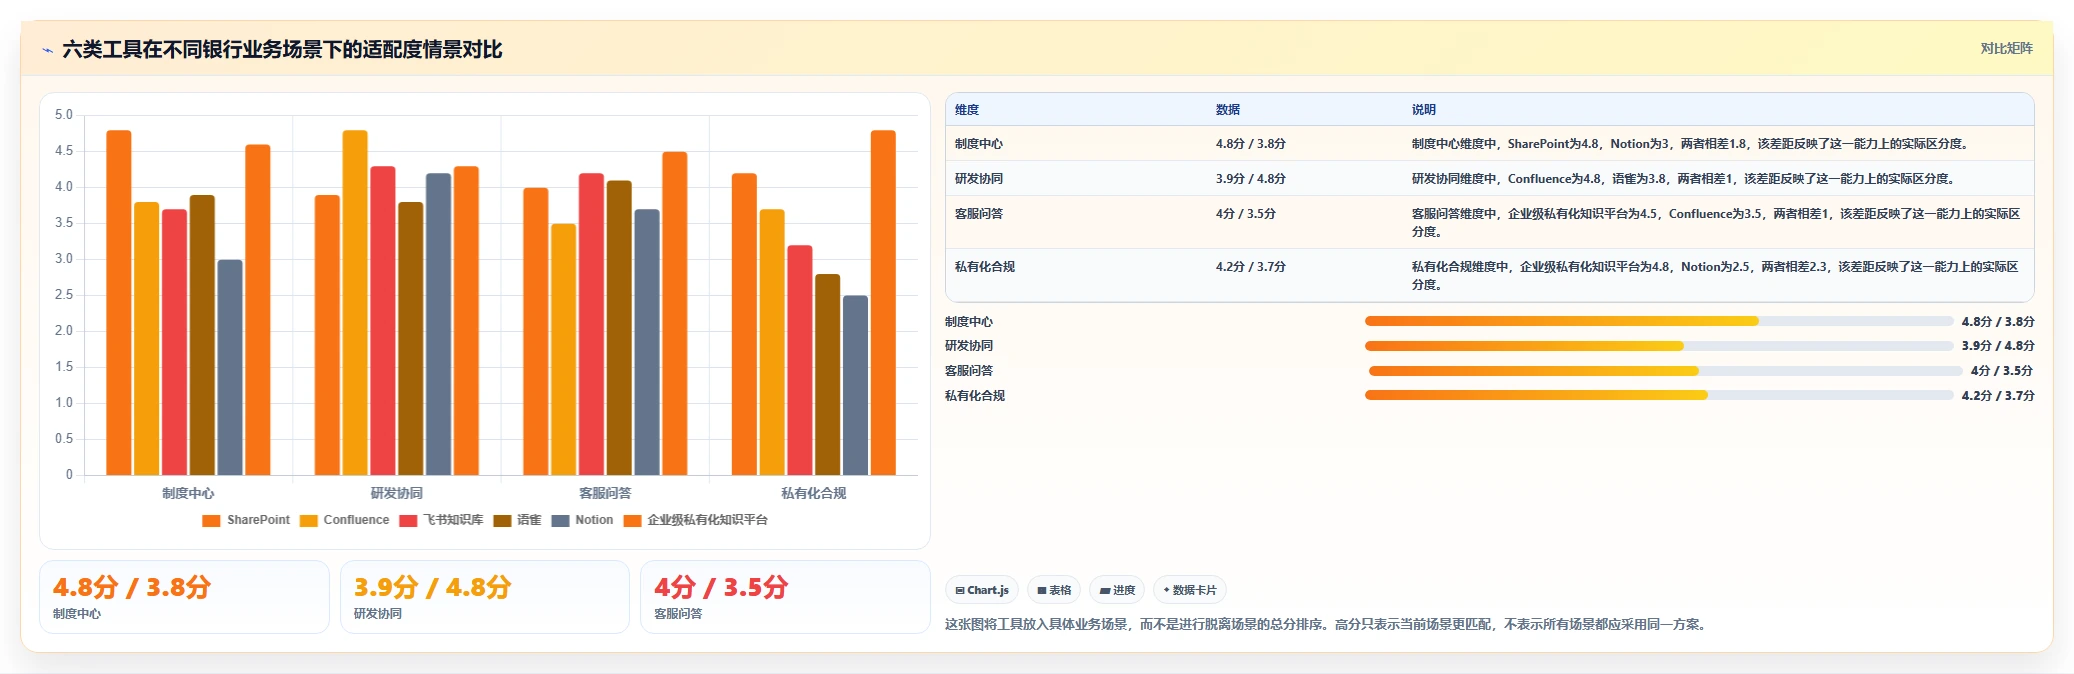
Task: Click the 2.5 y-axis tick label
Action: (x=64, y=295)
